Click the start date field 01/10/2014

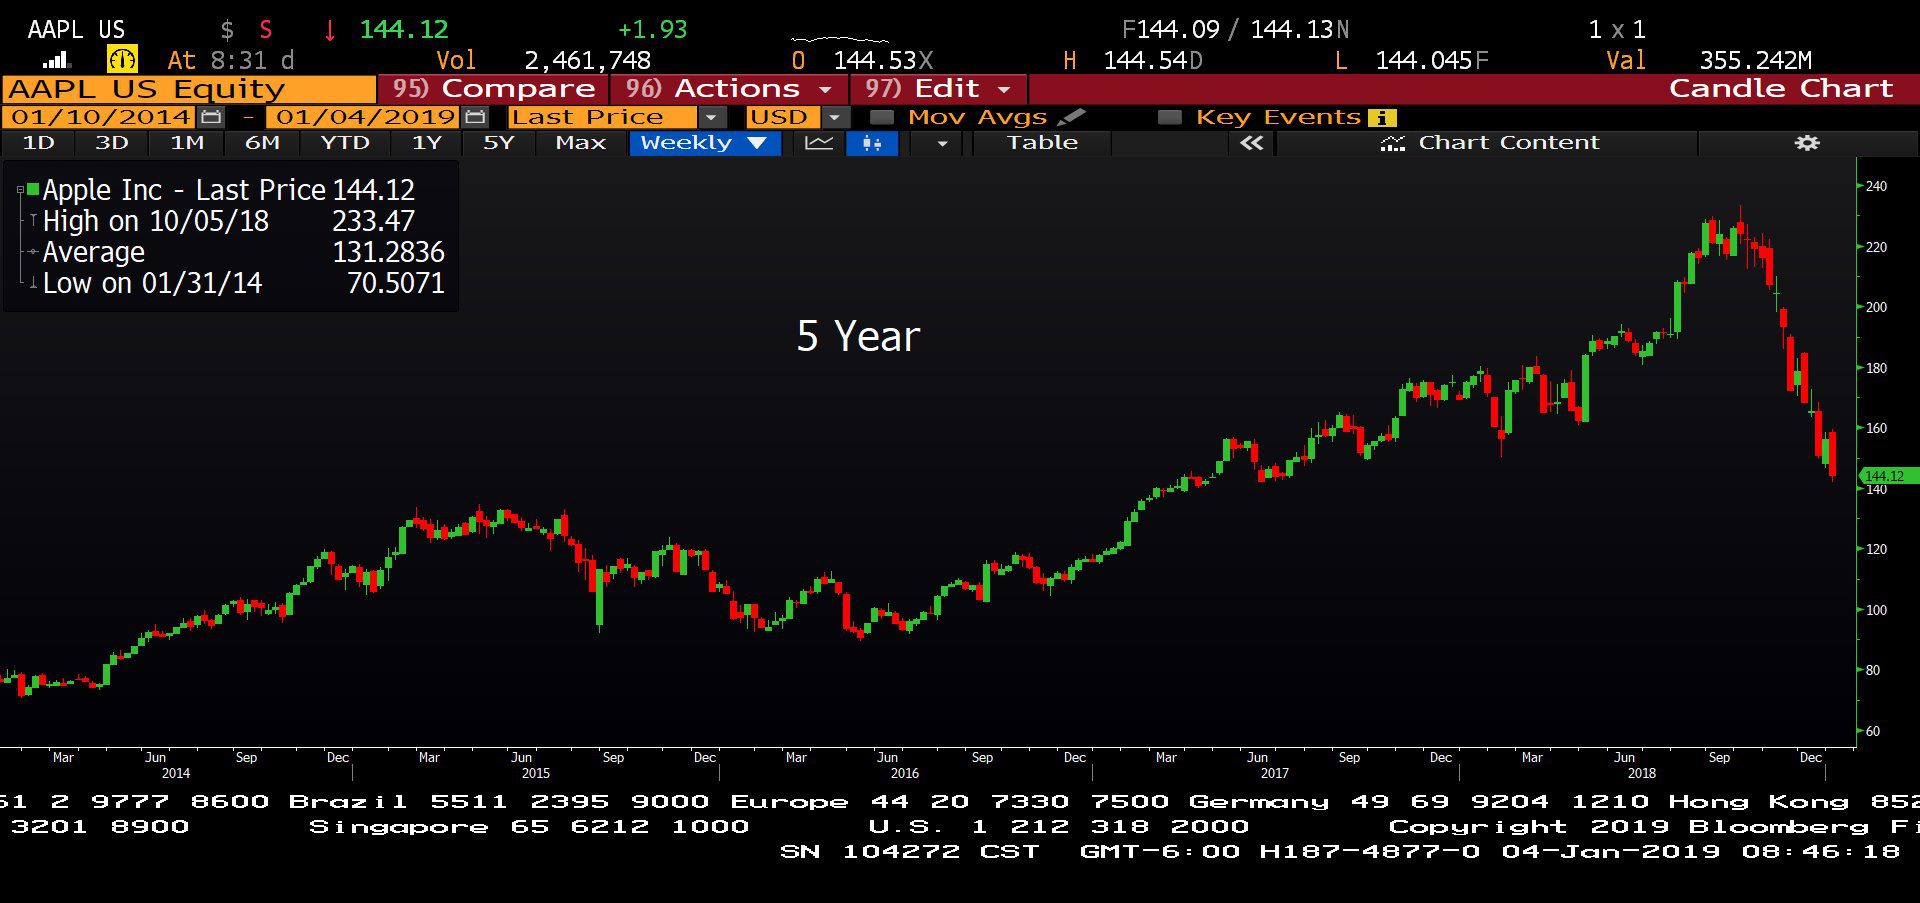point(101,117)
